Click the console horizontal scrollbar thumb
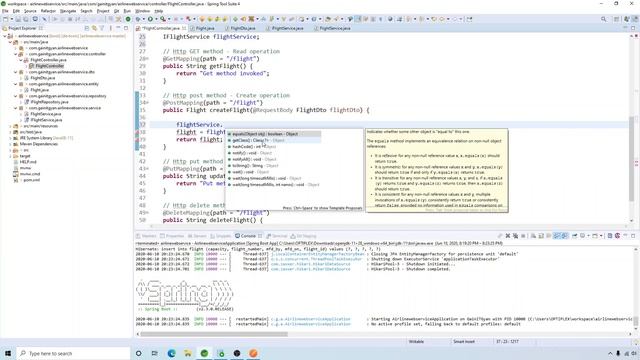The image size is (640, 360). click(214, 334)
